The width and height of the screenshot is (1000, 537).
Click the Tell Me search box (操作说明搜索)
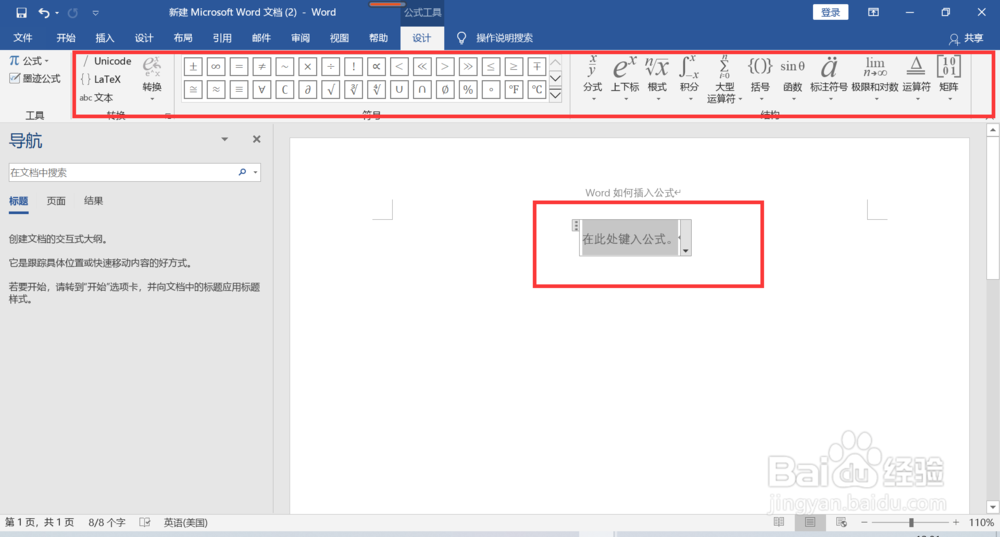(x=495, y=38)
